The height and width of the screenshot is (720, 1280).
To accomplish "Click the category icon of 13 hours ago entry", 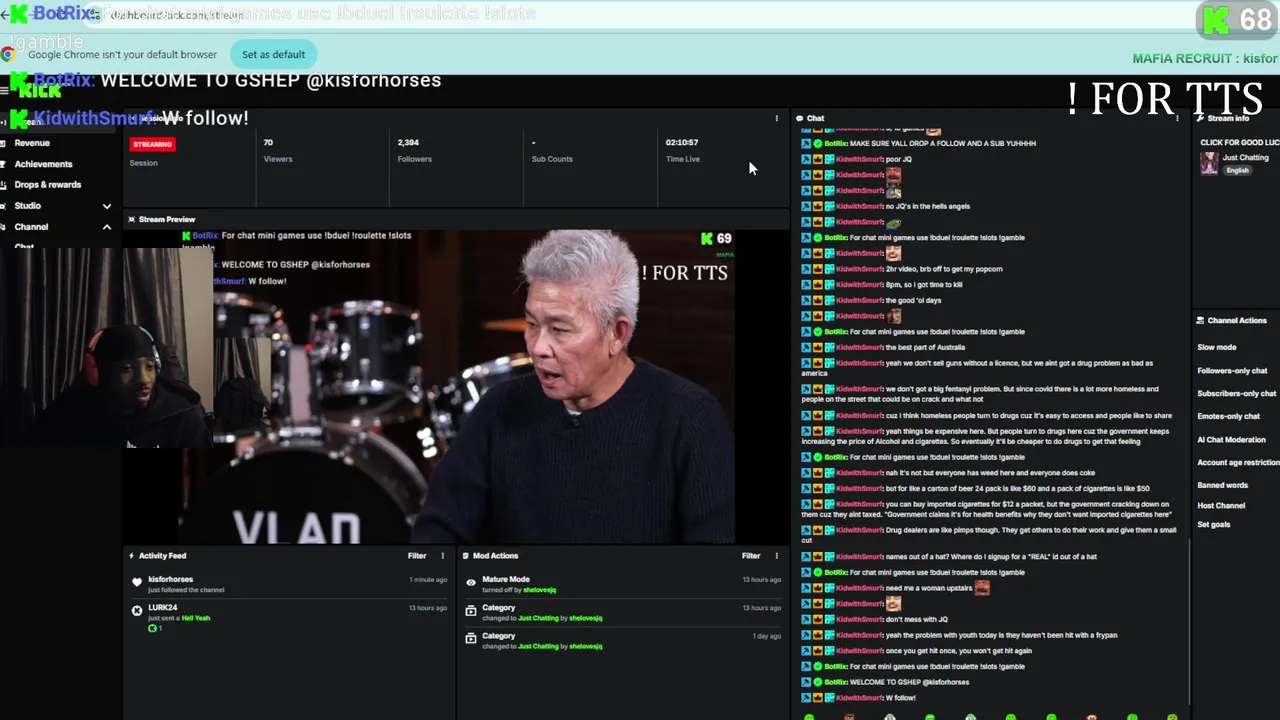I will 471,610.
